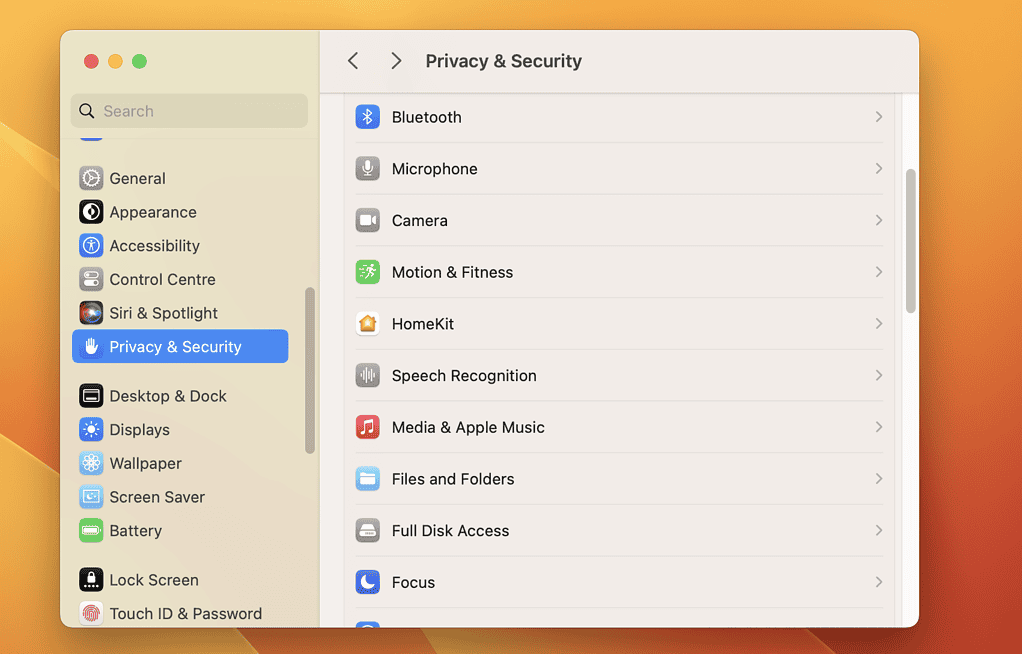Image resolution: width=1022 pixels, height=654 pixels.
Task: Click inside the Search field
Action: point(188,110)
